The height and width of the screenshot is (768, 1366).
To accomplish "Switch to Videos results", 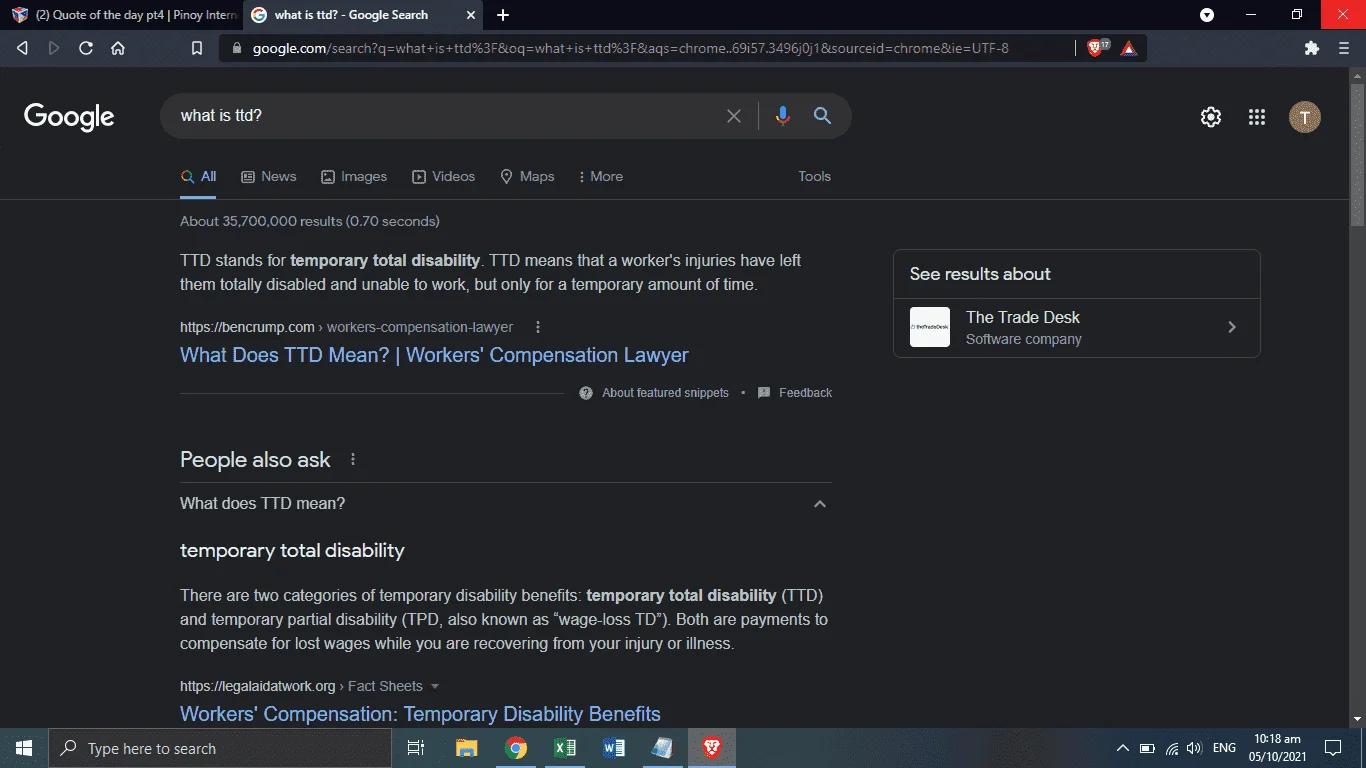I will coord(443,176).
